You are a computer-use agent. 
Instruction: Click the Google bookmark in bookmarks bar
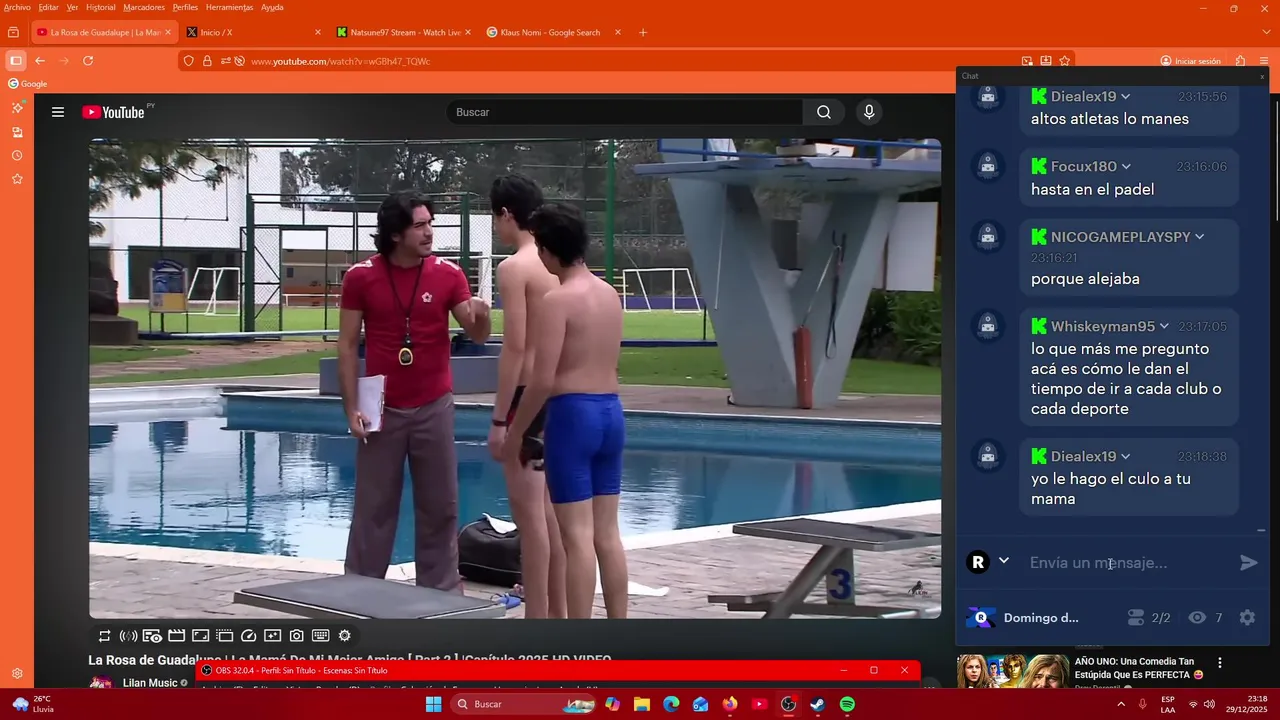tap(28, 84)
